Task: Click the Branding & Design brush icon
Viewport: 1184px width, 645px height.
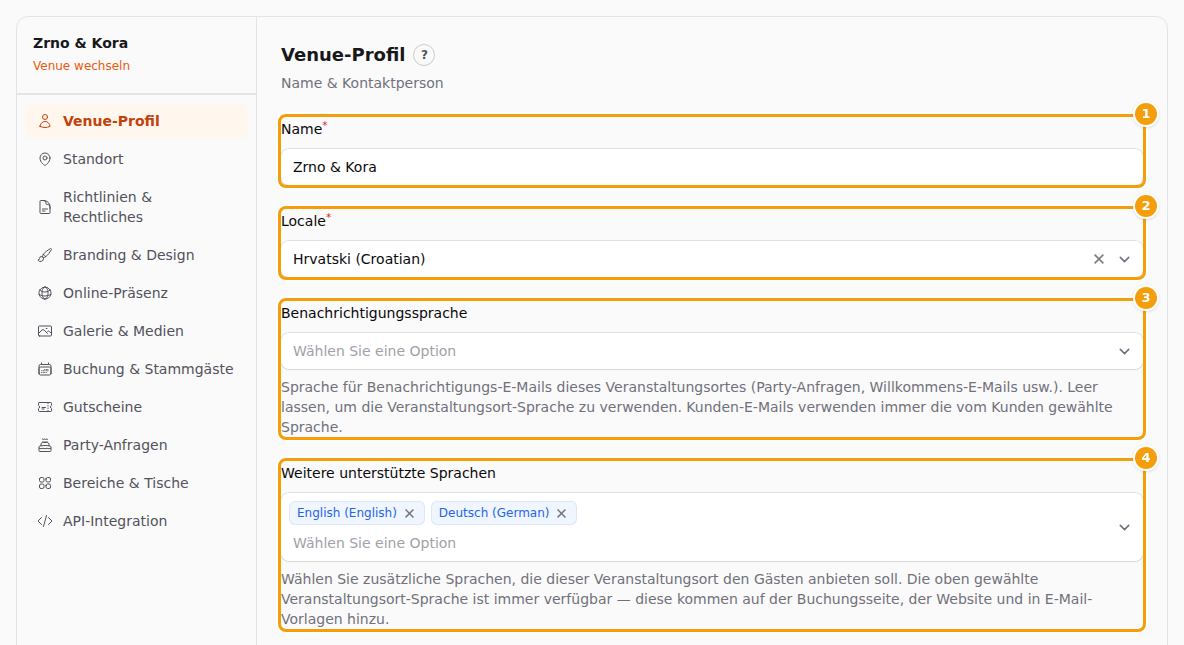Action: click(x=45, y=255)
